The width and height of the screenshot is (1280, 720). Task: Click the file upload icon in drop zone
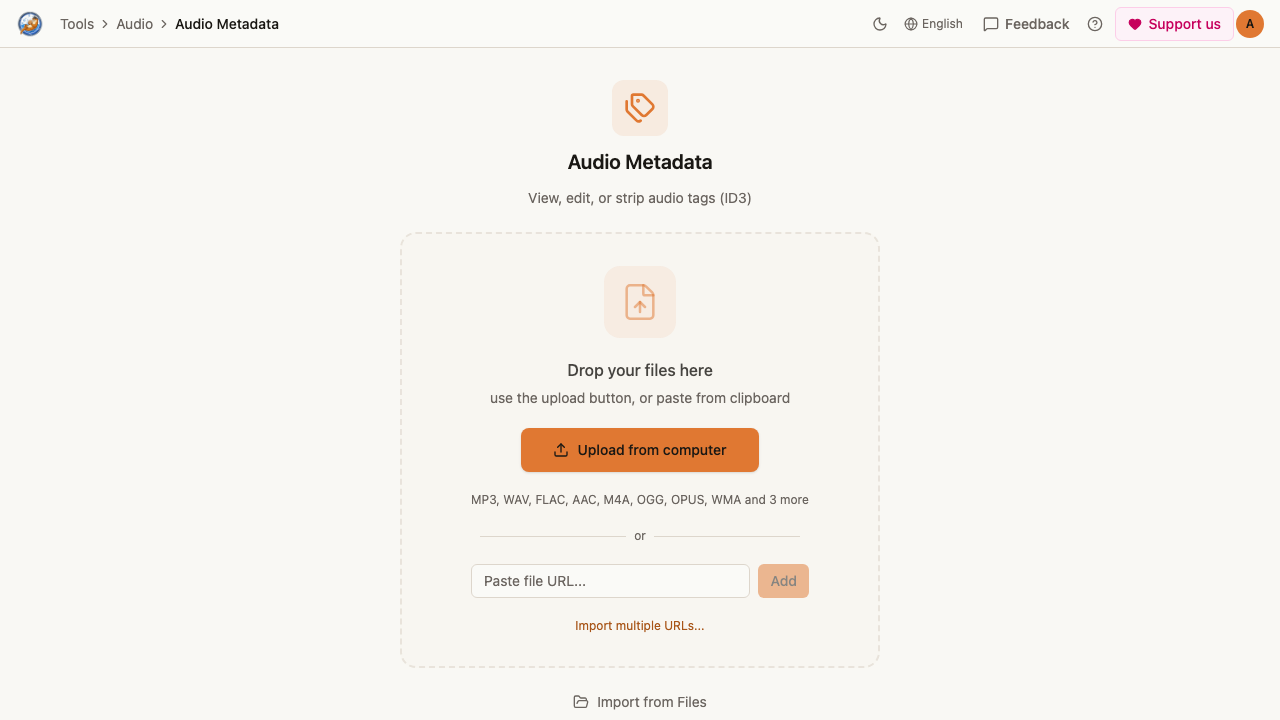[x=640, y=302]
